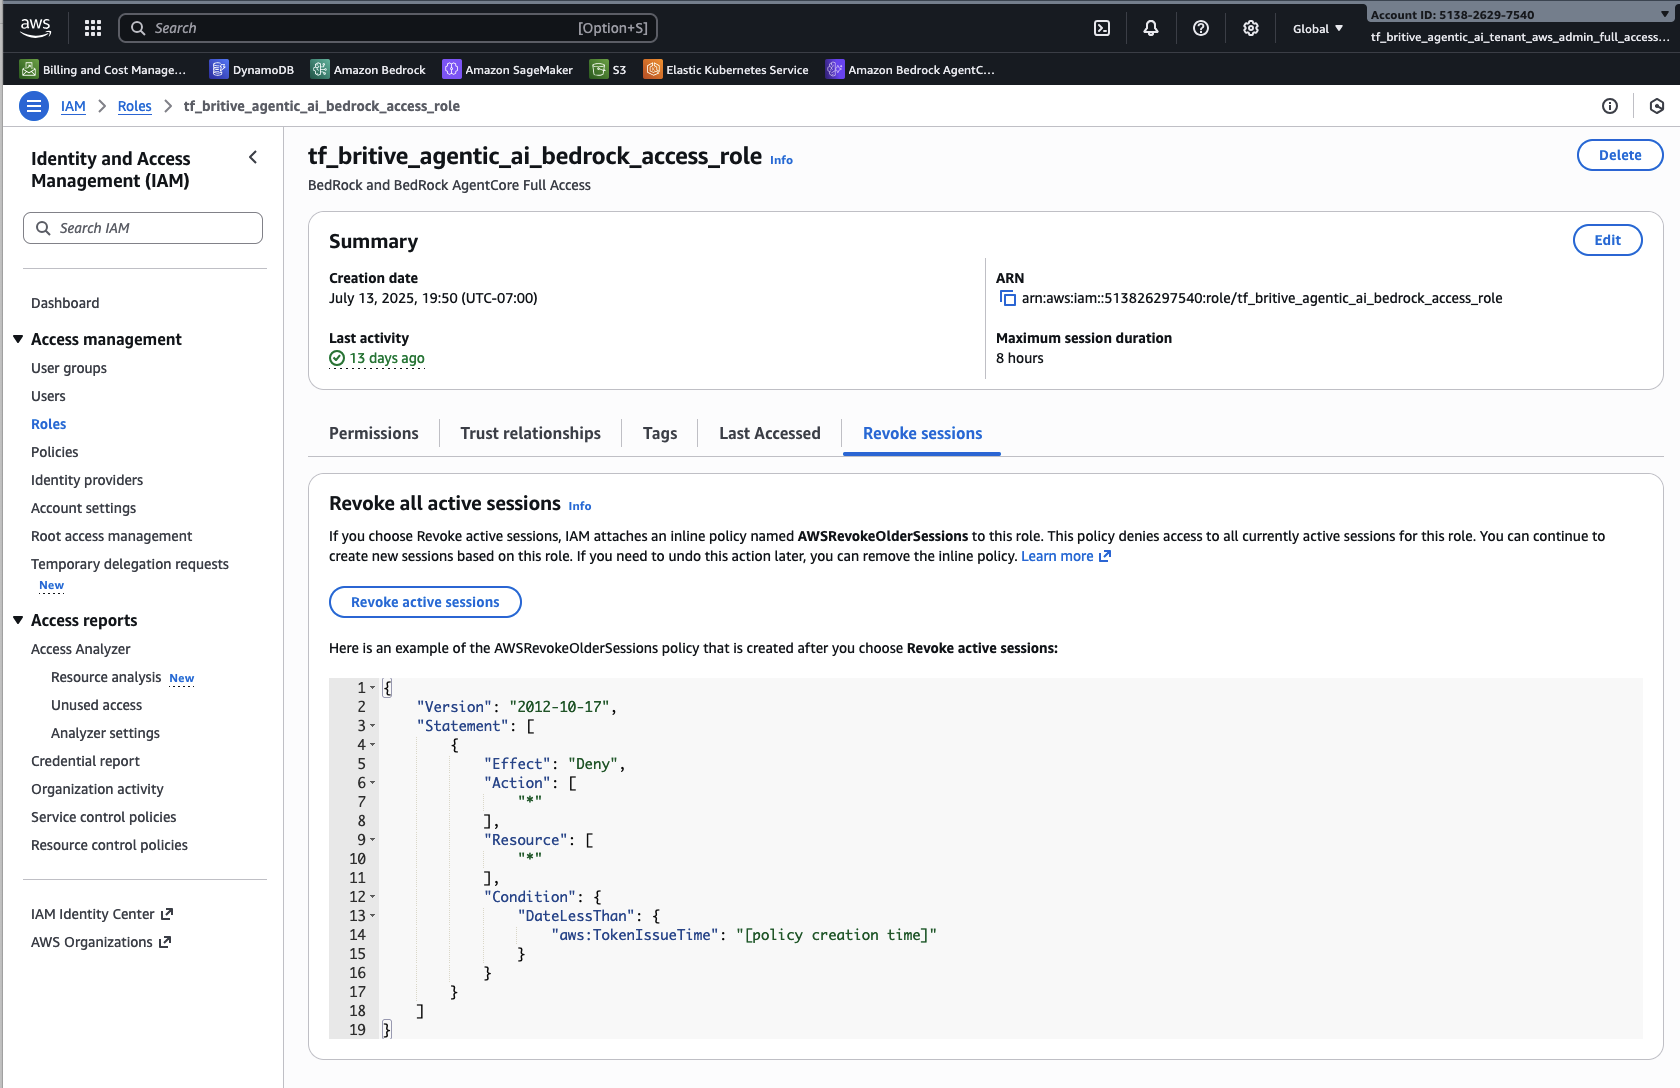Launch the CloudShell terminal icon
This screenshot has height=1088, width=1680.
click(1102, 28)
